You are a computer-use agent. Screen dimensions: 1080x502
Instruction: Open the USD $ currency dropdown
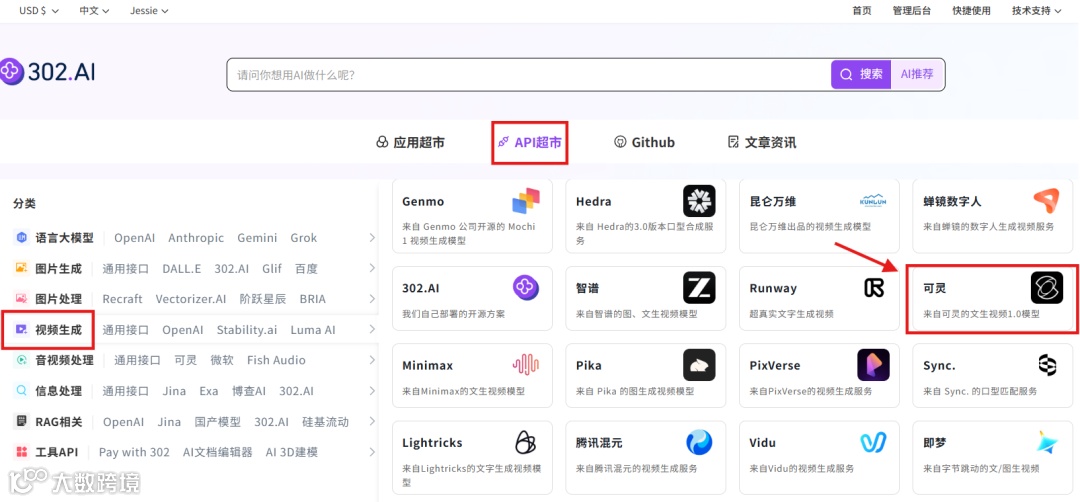[x=39, y=10]
